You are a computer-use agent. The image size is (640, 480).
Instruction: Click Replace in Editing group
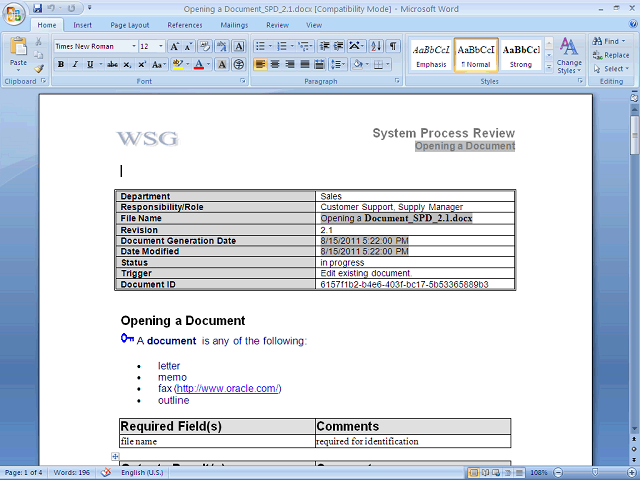tap(611, 55)
